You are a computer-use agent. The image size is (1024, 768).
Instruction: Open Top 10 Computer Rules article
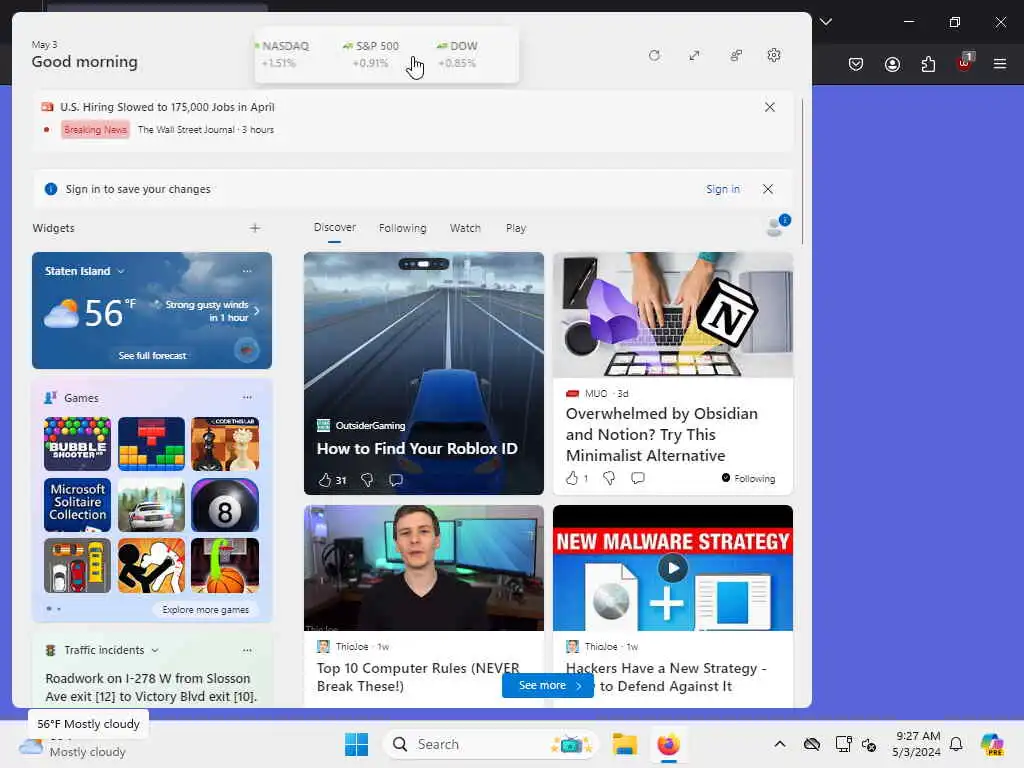(x=418, y=677)
